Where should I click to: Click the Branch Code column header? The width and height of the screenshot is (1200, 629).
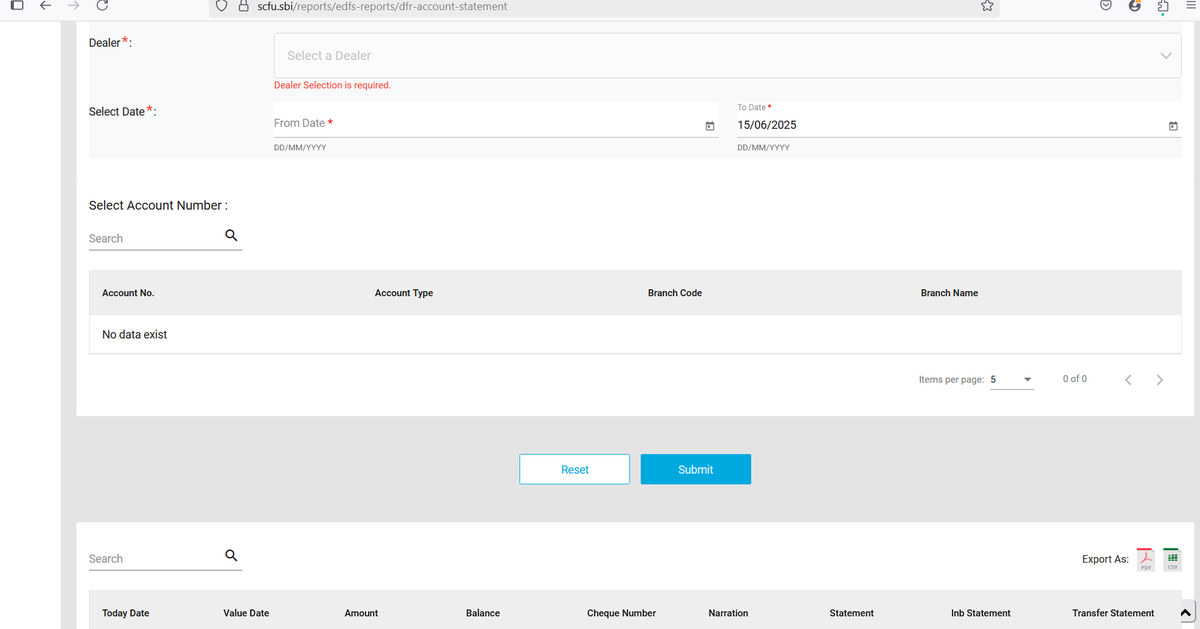(x=675, y=293)
